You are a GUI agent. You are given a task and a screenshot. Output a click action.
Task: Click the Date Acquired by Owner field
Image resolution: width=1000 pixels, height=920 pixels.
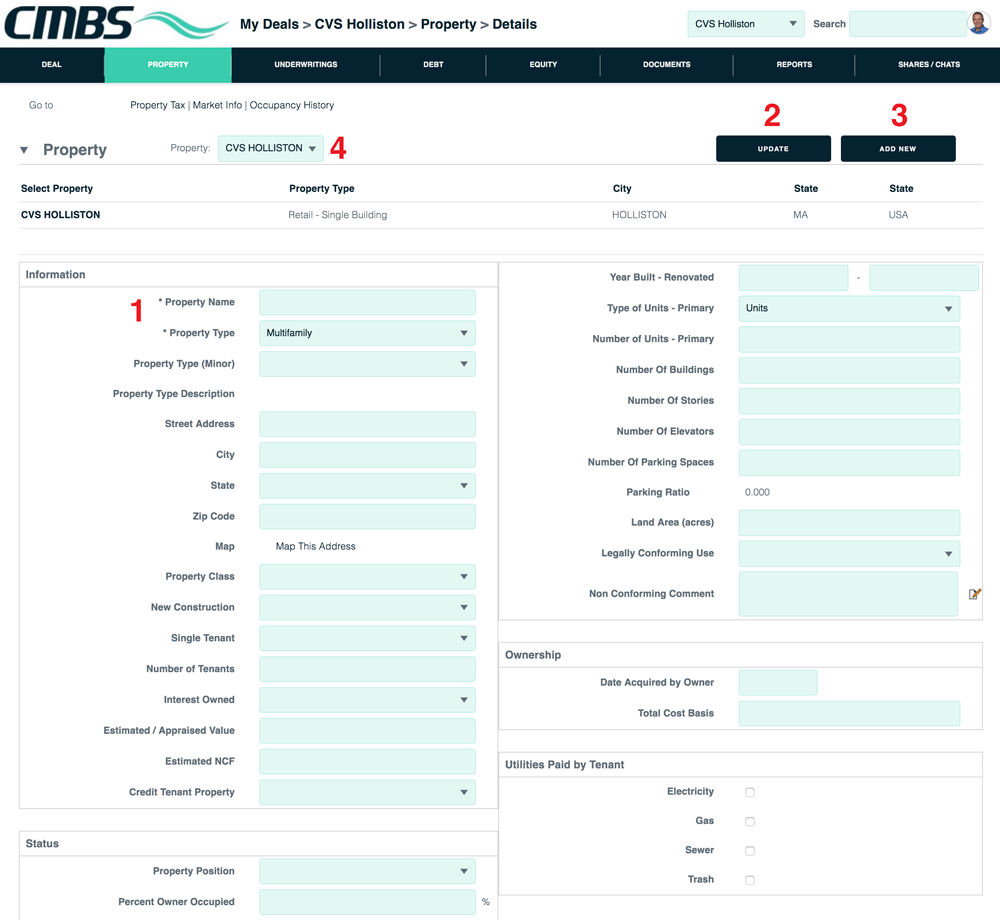(778, 682)
